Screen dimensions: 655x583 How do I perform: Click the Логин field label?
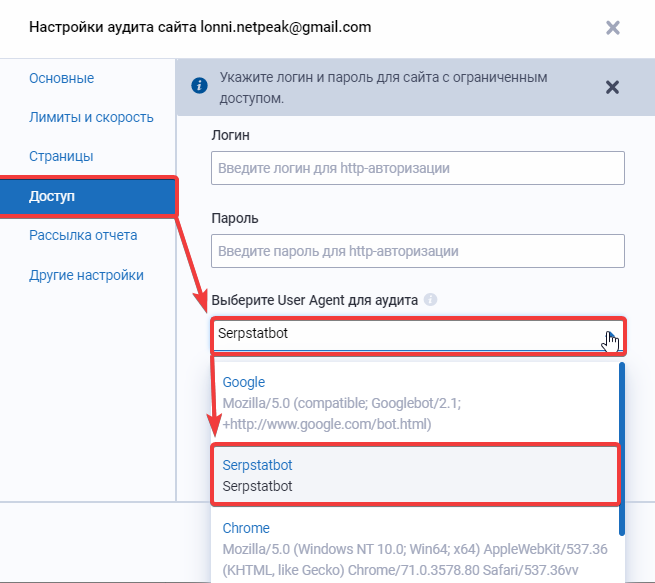point(231,135)
